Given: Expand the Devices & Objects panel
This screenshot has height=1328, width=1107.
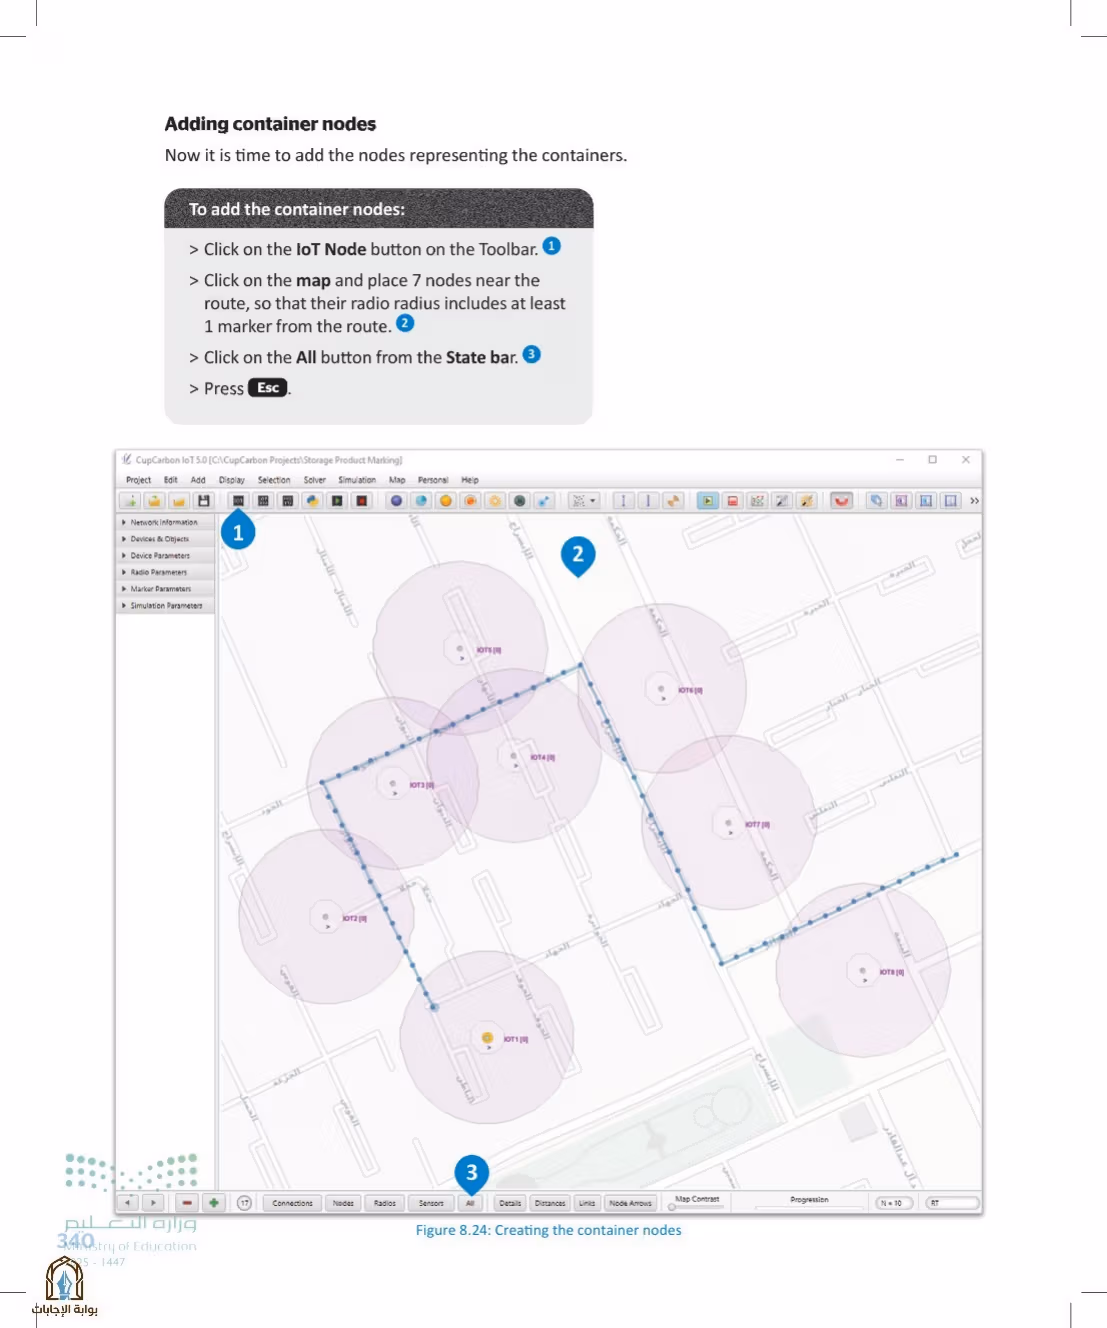Looking at the screenshot, I should tap(165, 539).
